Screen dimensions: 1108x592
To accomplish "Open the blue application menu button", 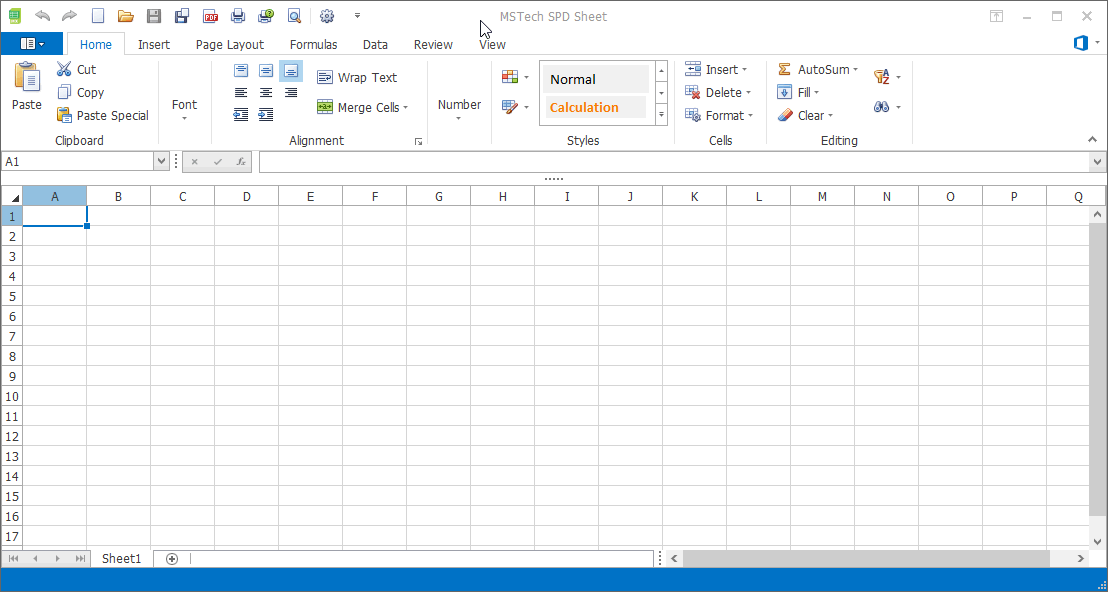I will point(32,44).
